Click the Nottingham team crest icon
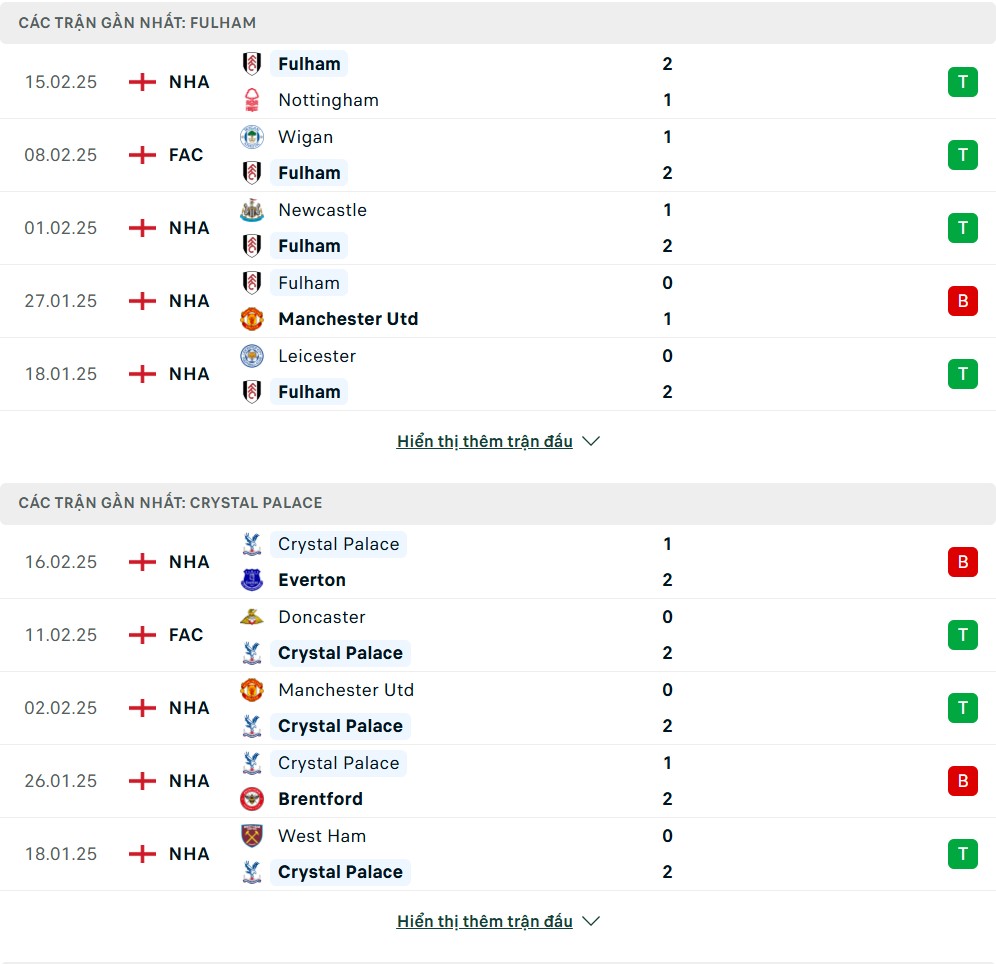 coord(252,100)
